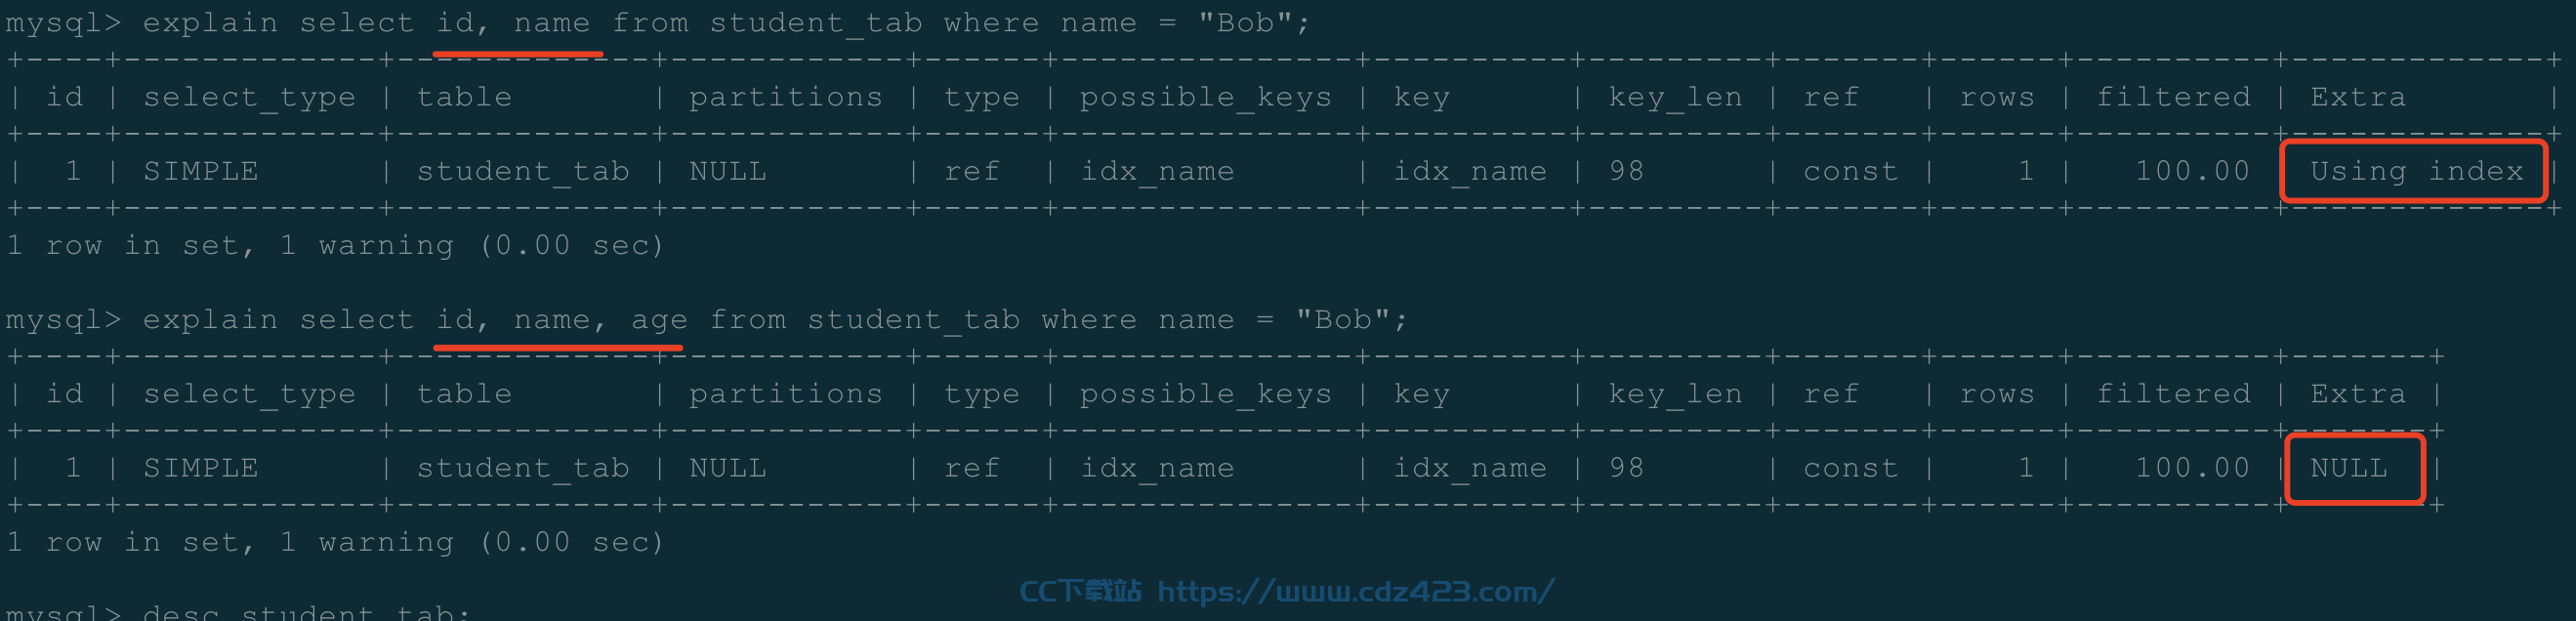Click the first table's "98" key_len value
The width and height of the screenshot is (2576, 621).
pos(1626,171)
